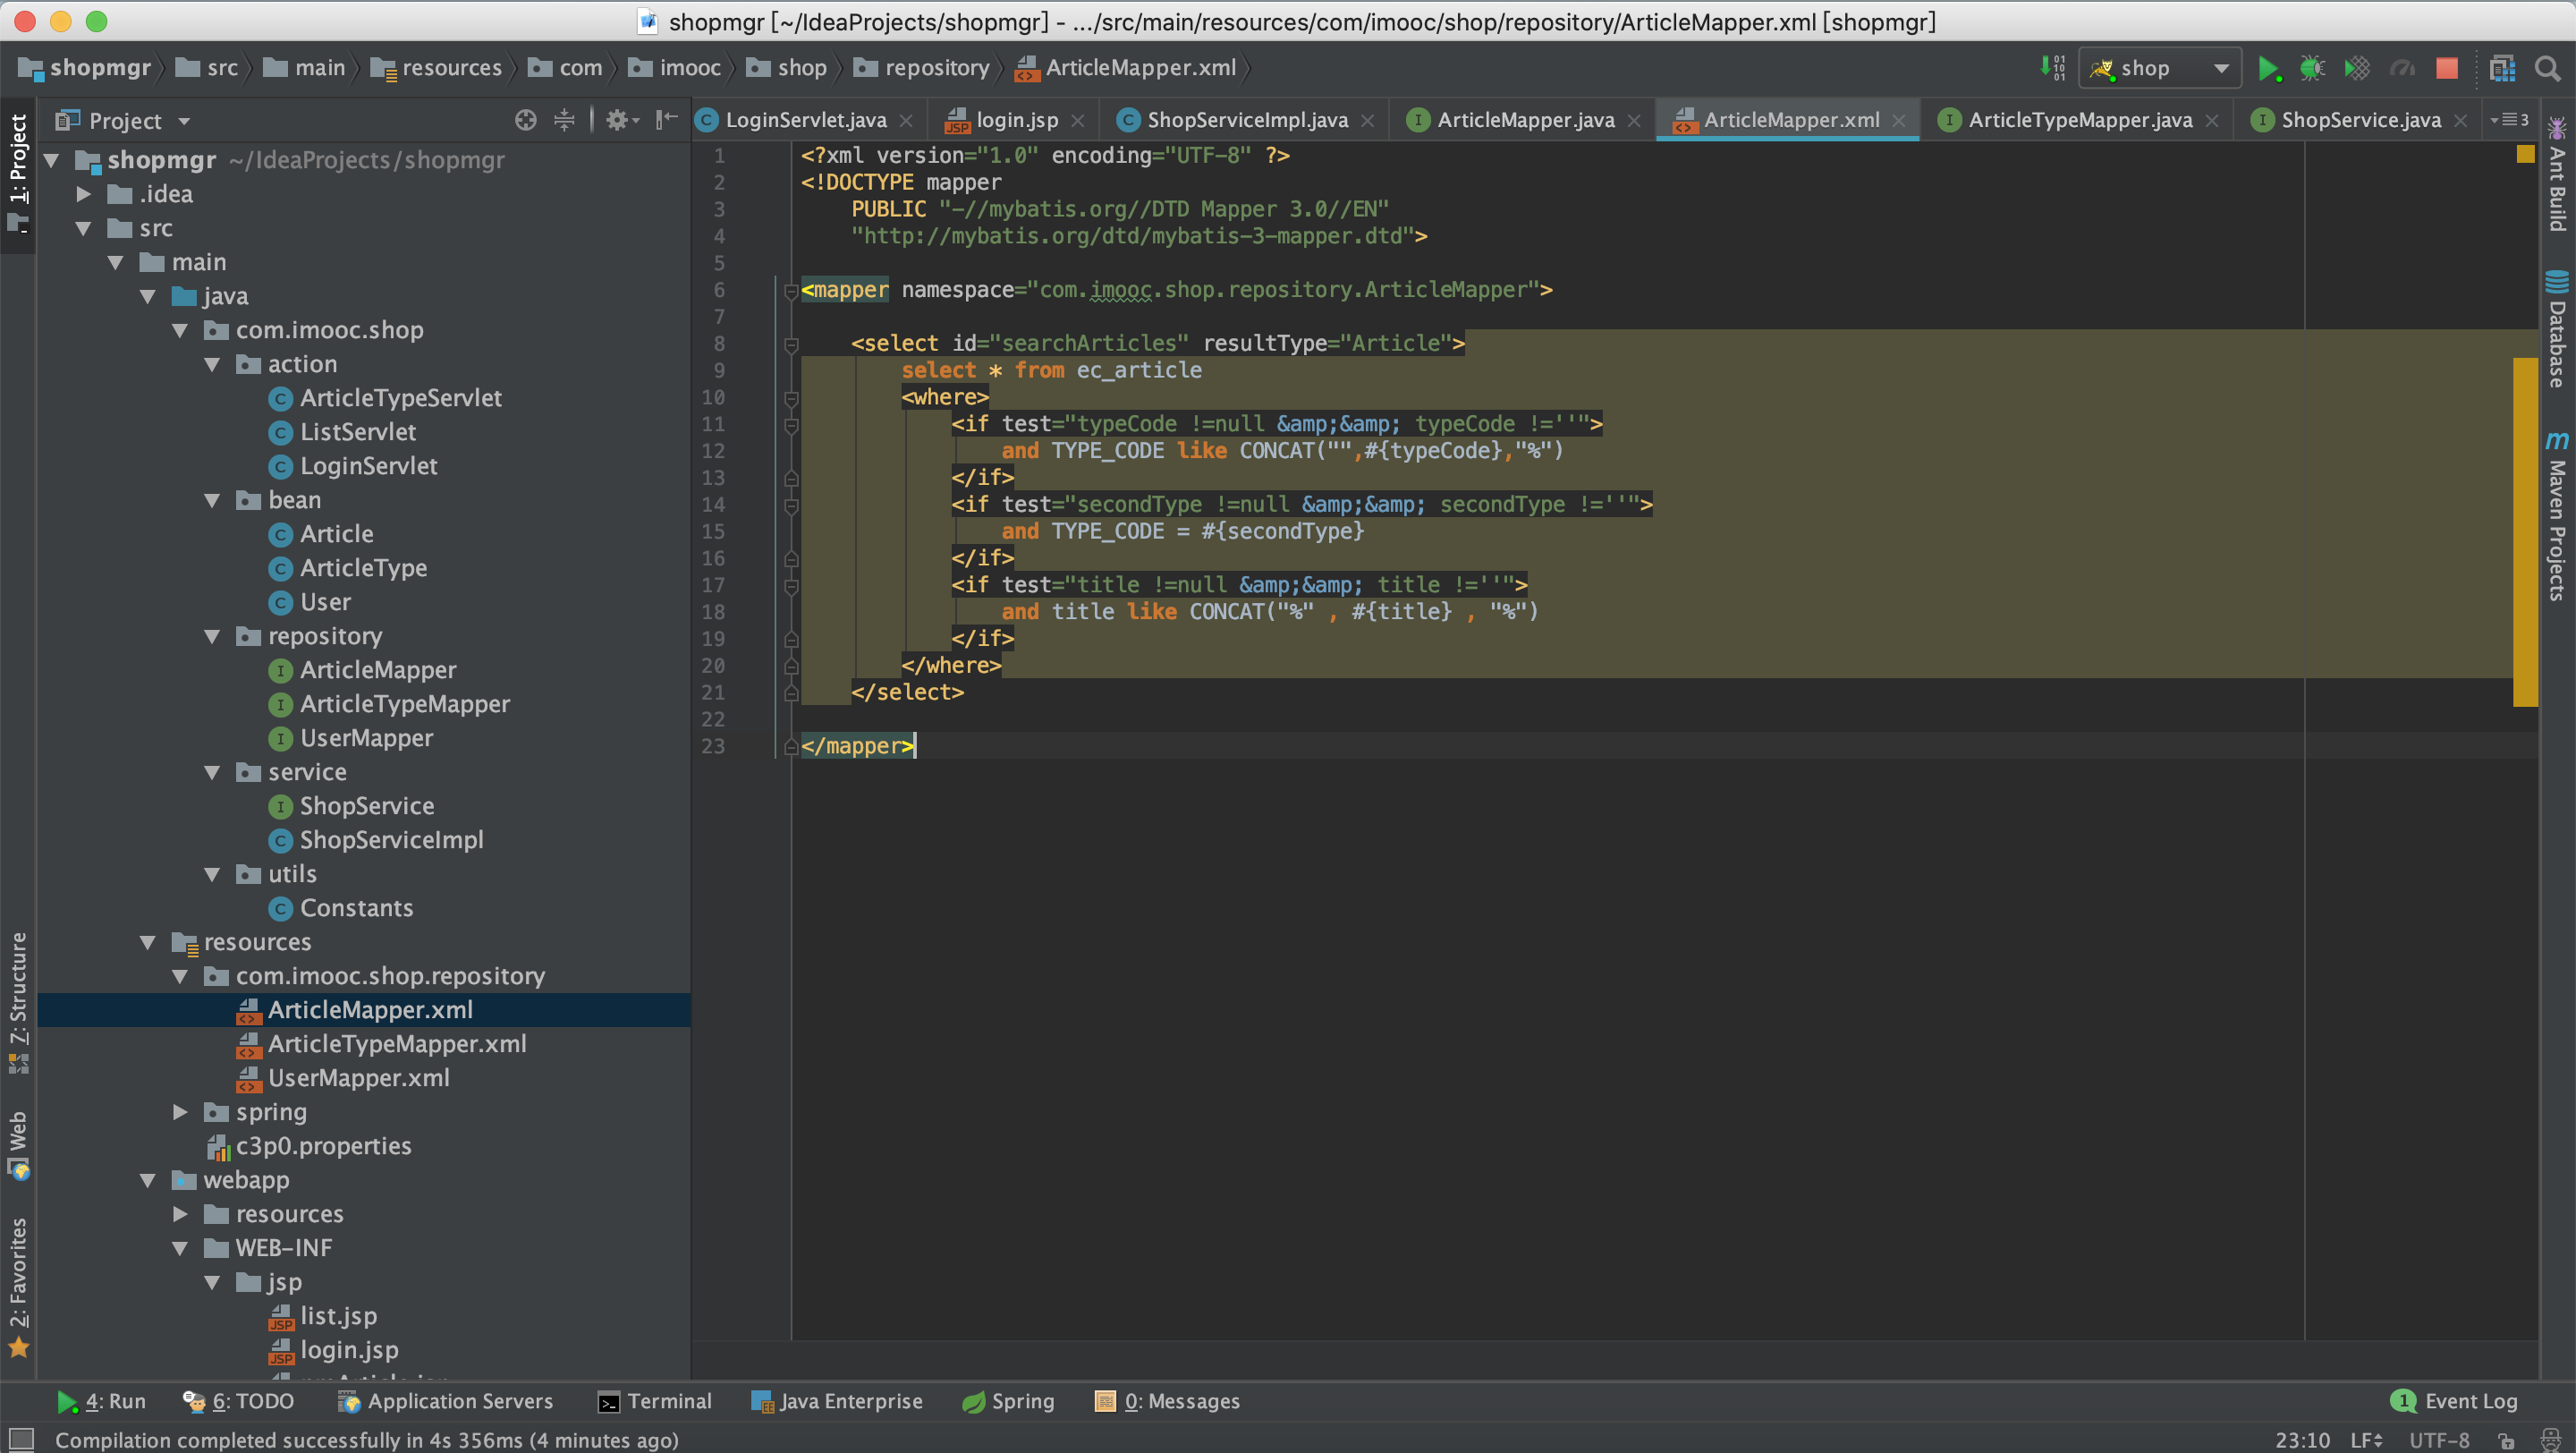Click the Collapse All icon in Project panel
This screenshot has width=2576, height=1453.
(x=565, y=120)
